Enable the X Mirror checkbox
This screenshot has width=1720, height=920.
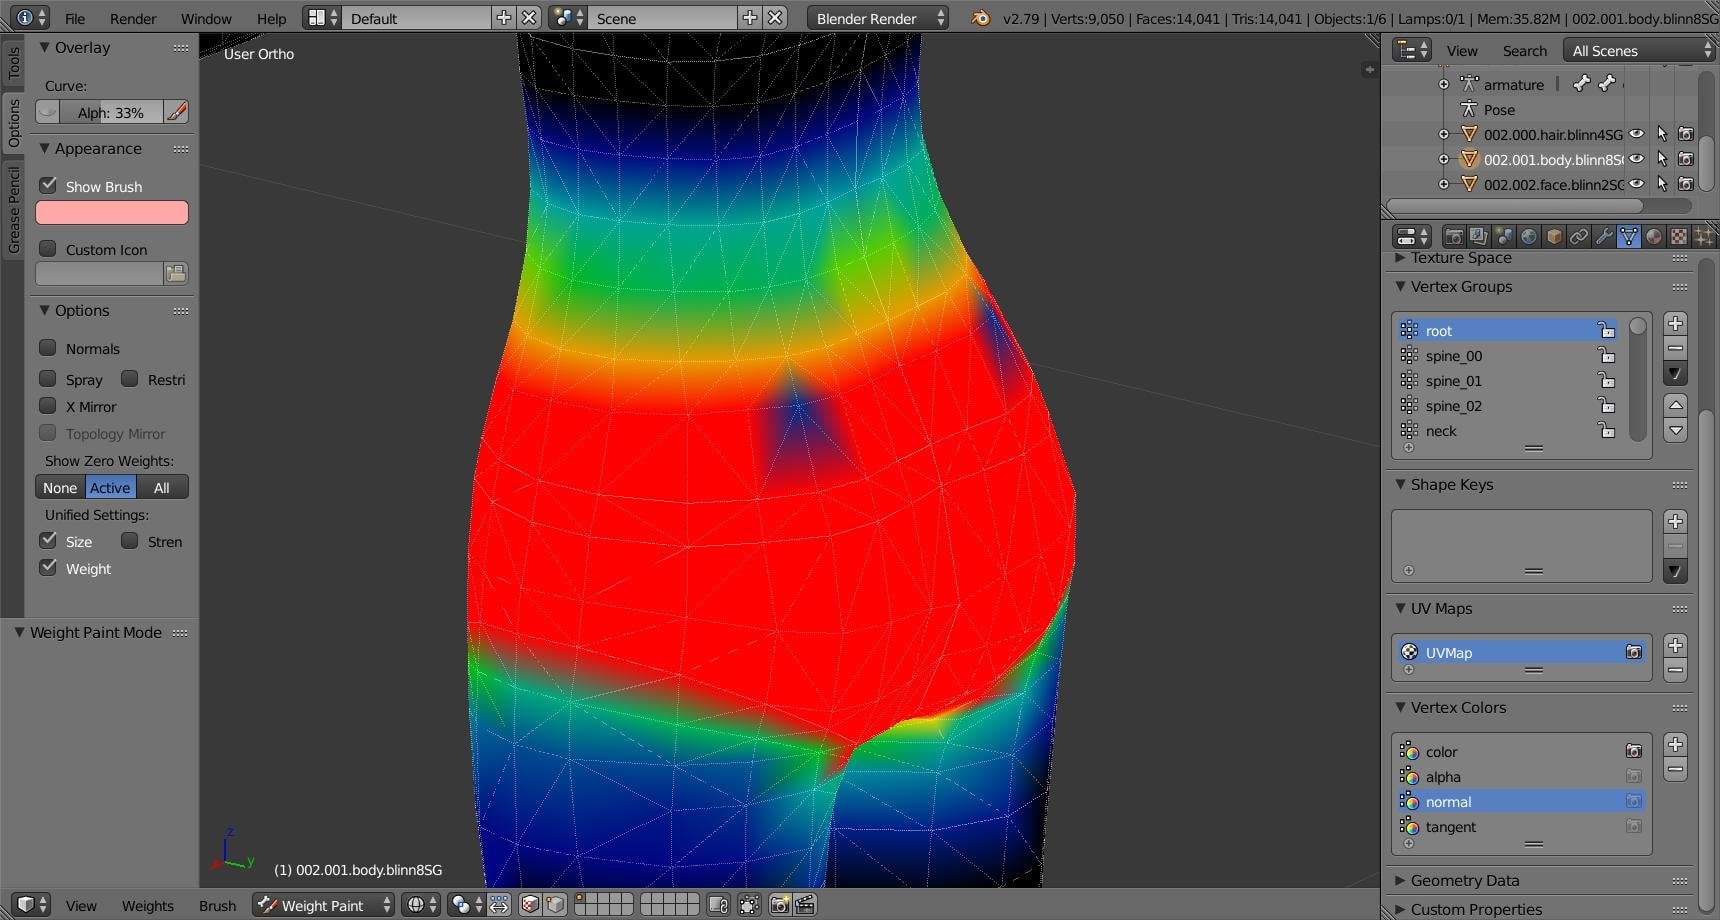(48, 406)
